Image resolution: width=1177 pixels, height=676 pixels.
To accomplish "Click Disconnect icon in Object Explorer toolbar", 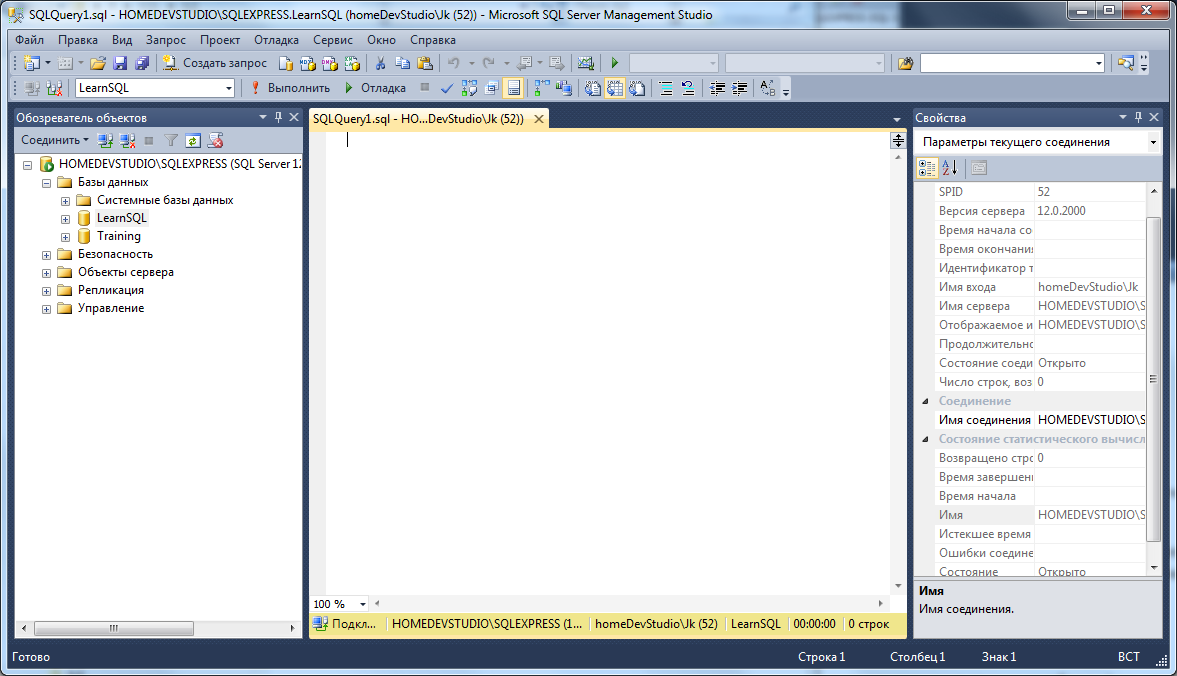I will (x=128, y=140).
